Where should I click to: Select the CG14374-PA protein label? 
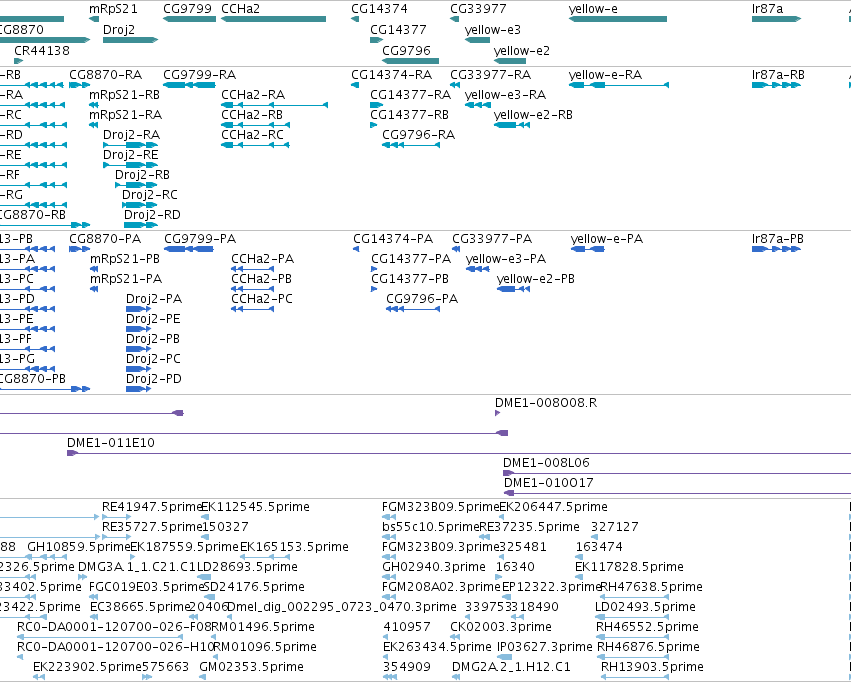(393, 239)
